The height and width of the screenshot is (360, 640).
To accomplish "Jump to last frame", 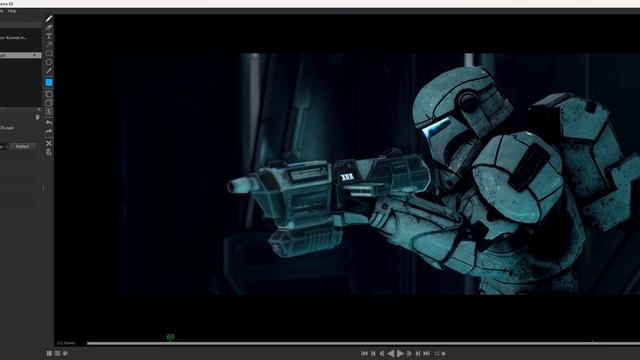I will (426, 353).
